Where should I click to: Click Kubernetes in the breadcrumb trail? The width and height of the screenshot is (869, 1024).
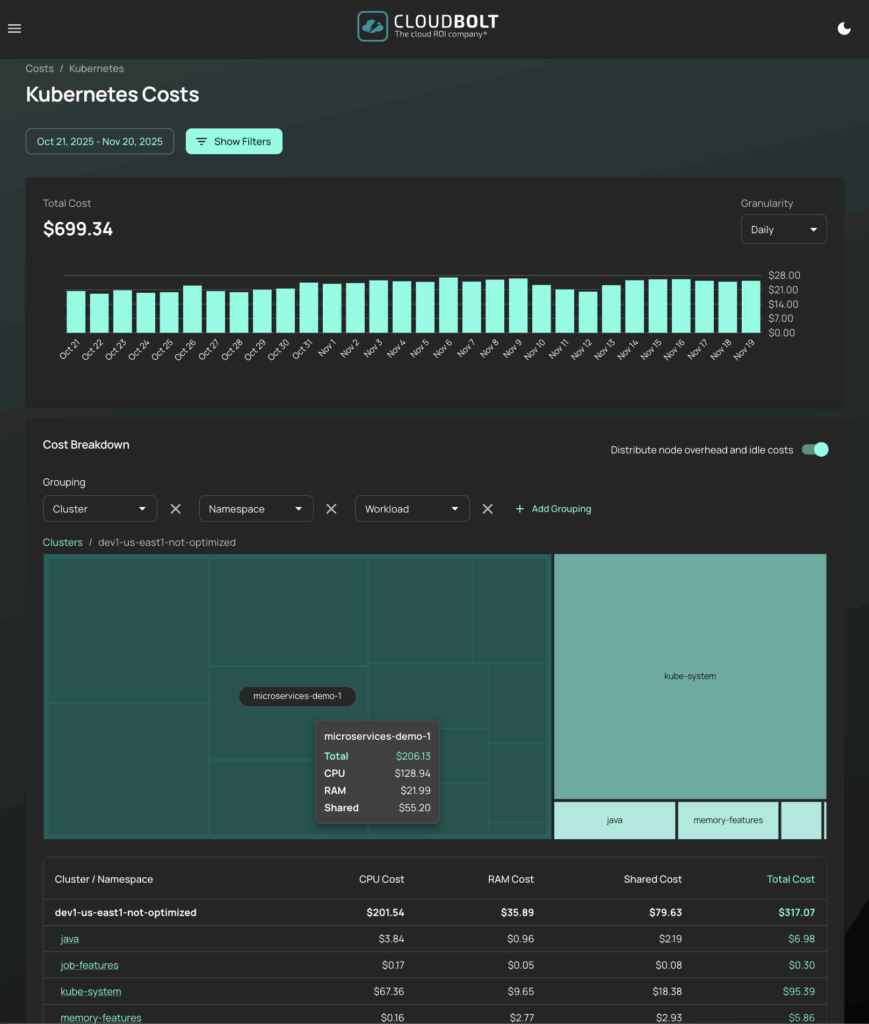[x=96, y=68]
